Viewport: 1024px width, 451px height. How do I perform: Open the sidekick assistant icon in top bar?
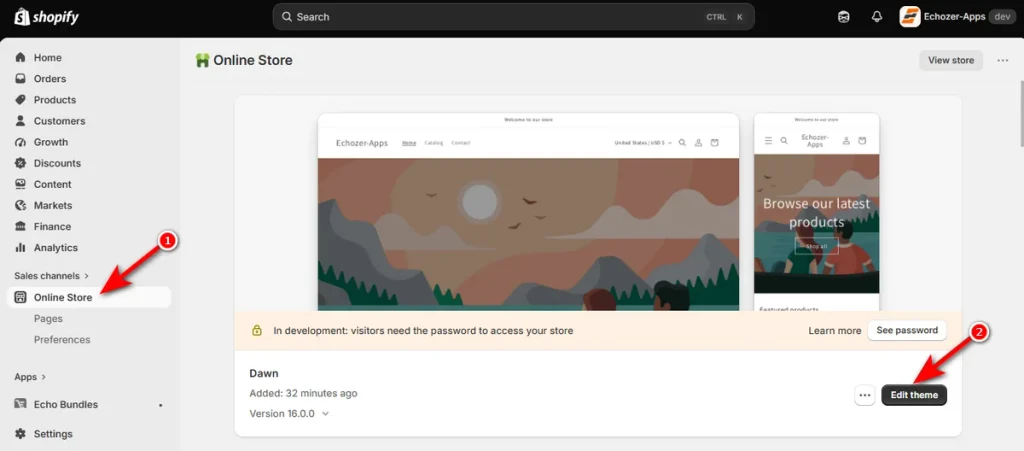(x=844, y=17)
